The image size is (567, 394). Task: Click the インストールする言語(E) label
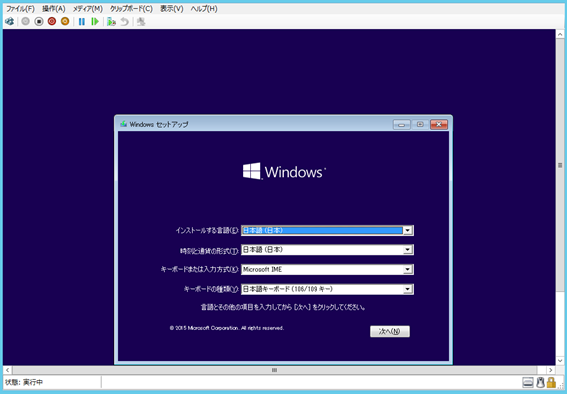pyautogui.click(x=207, y=231)
